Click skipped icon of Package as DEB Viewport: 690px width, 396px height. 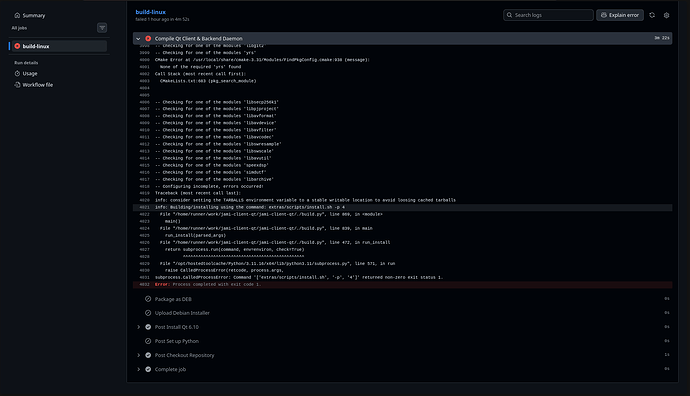tap(148, 299)
